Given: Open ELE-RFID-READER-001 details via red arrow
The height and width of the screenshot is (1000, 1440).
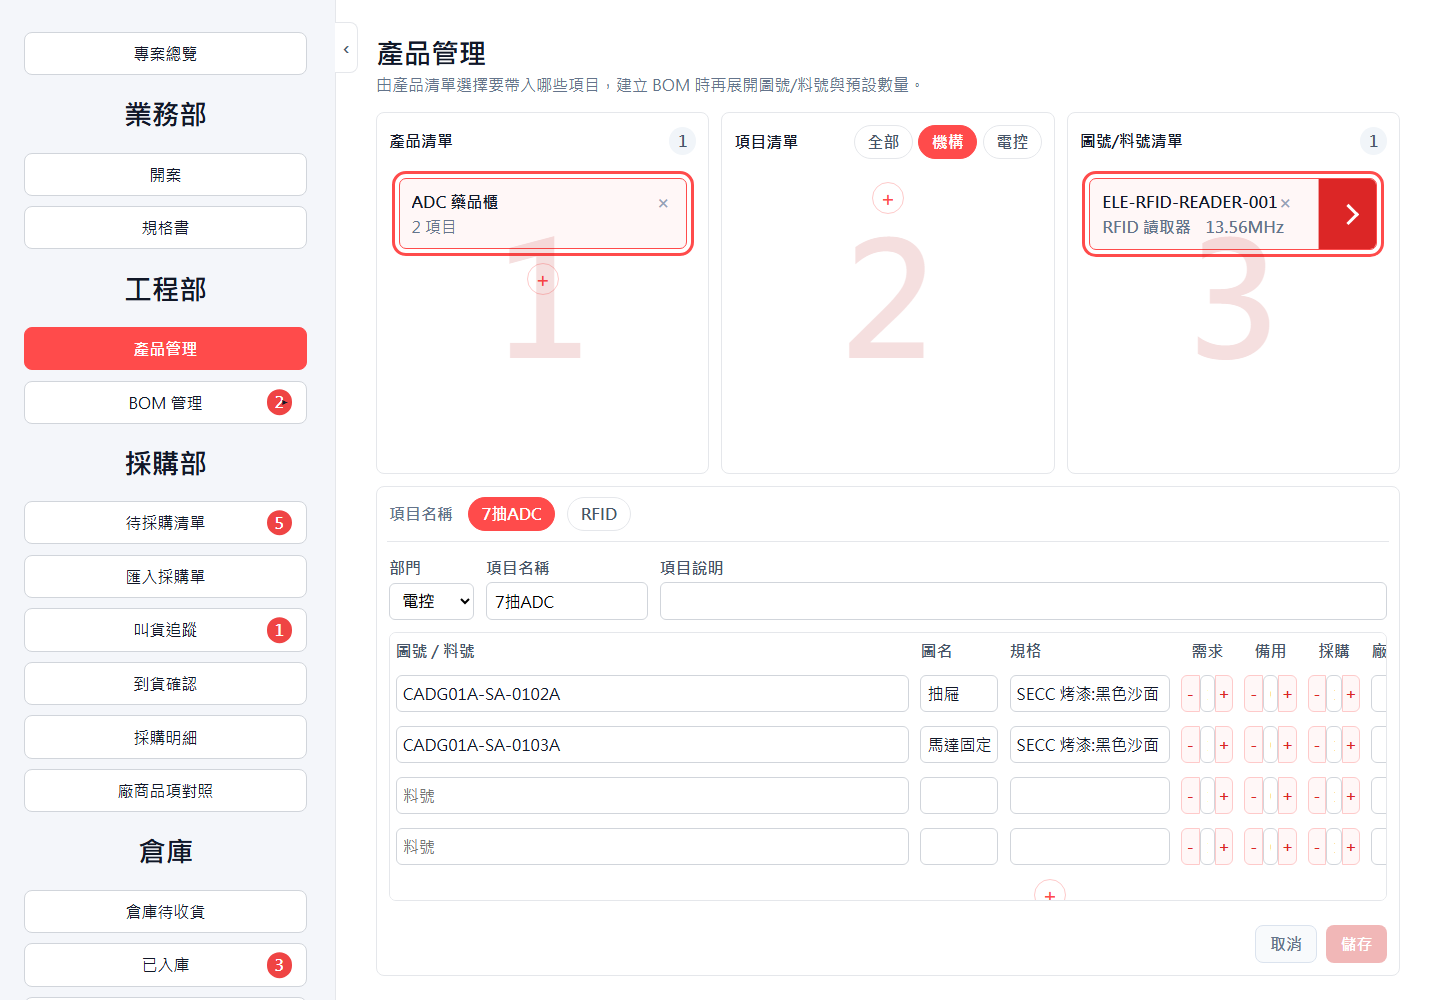Looking at the screenshot, I should point(1350,214).
